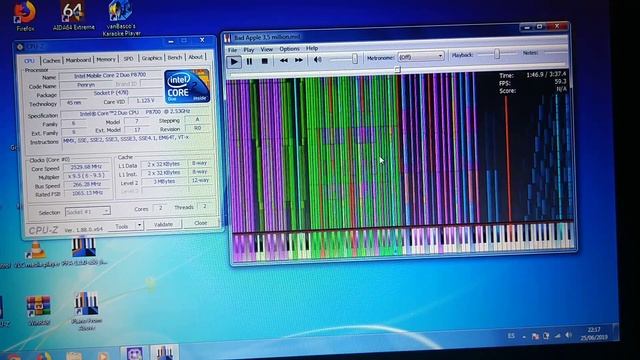The image size is (640, 360).
Task: Click the FPS value 59.3
Action: (560, 82)
